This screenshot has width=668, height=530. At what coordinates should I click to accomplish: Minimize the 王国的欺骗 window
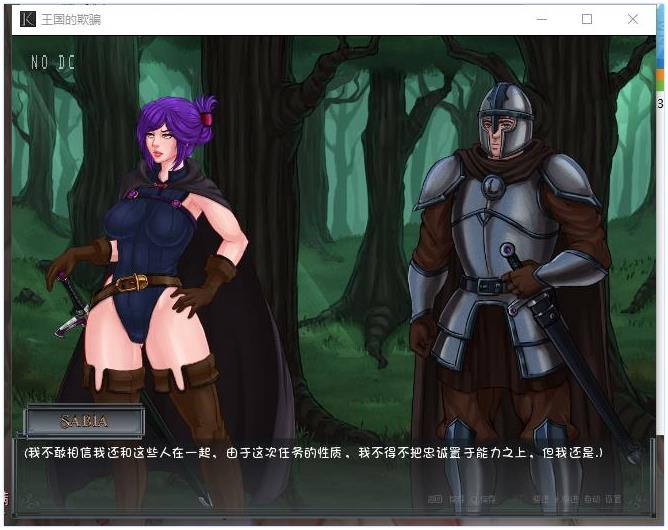tap(541, 19)
